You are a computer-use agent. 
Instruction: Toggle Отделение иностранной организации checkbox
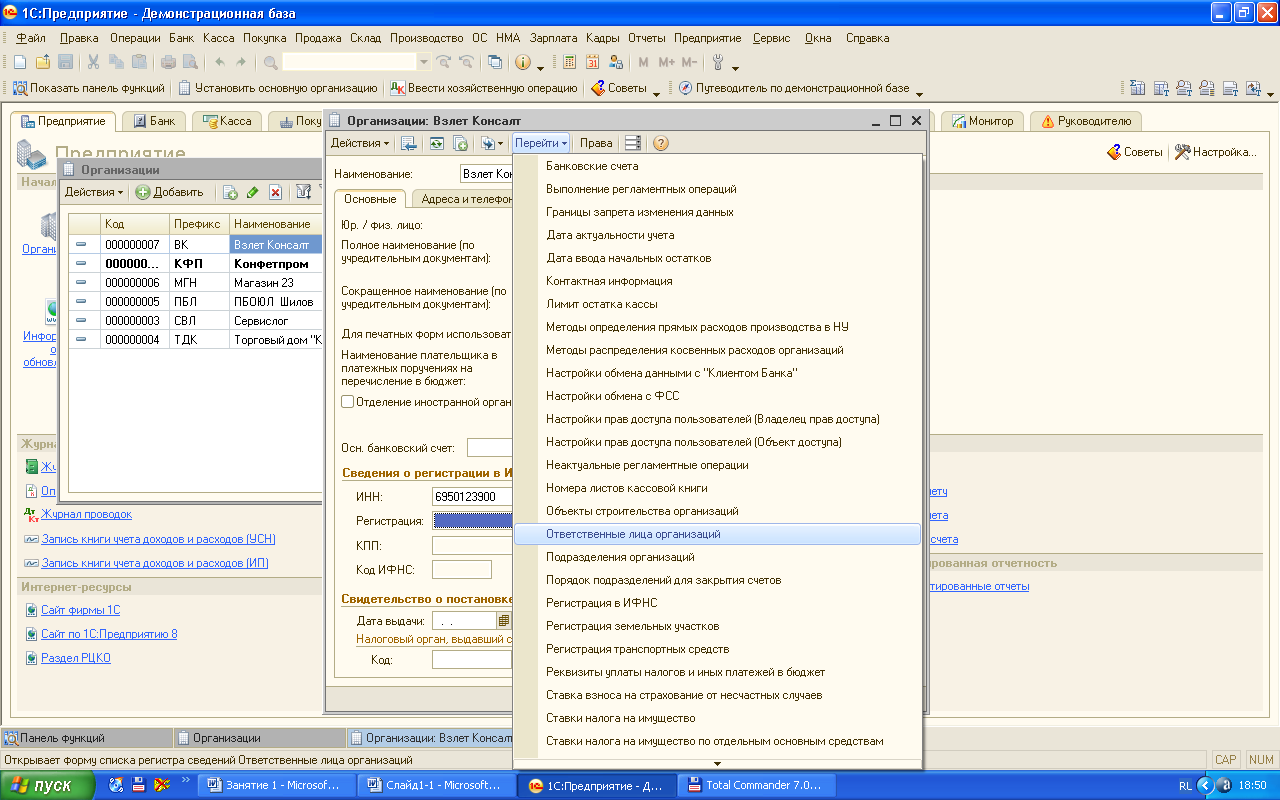coord(348,402)
